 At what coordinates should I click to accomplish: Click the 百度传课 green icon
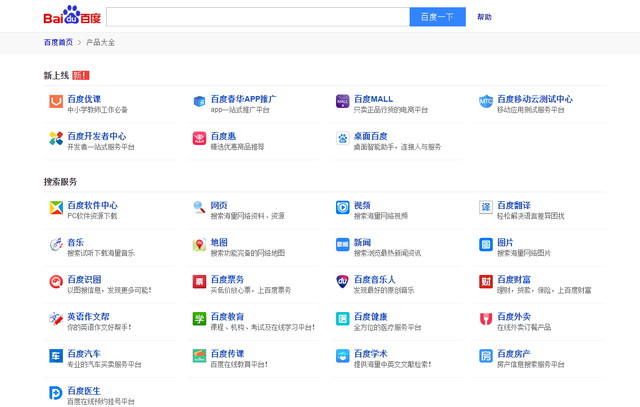199,356
